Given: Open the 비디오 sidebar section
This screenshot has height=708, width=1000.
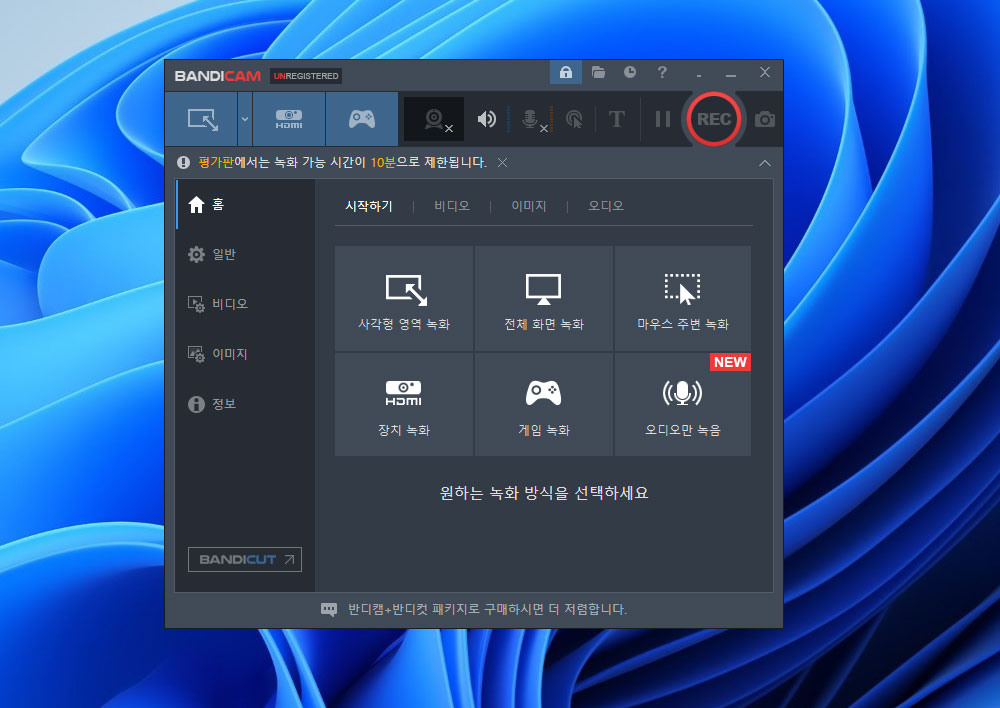Looking at the screenshot, I should 246,304.
